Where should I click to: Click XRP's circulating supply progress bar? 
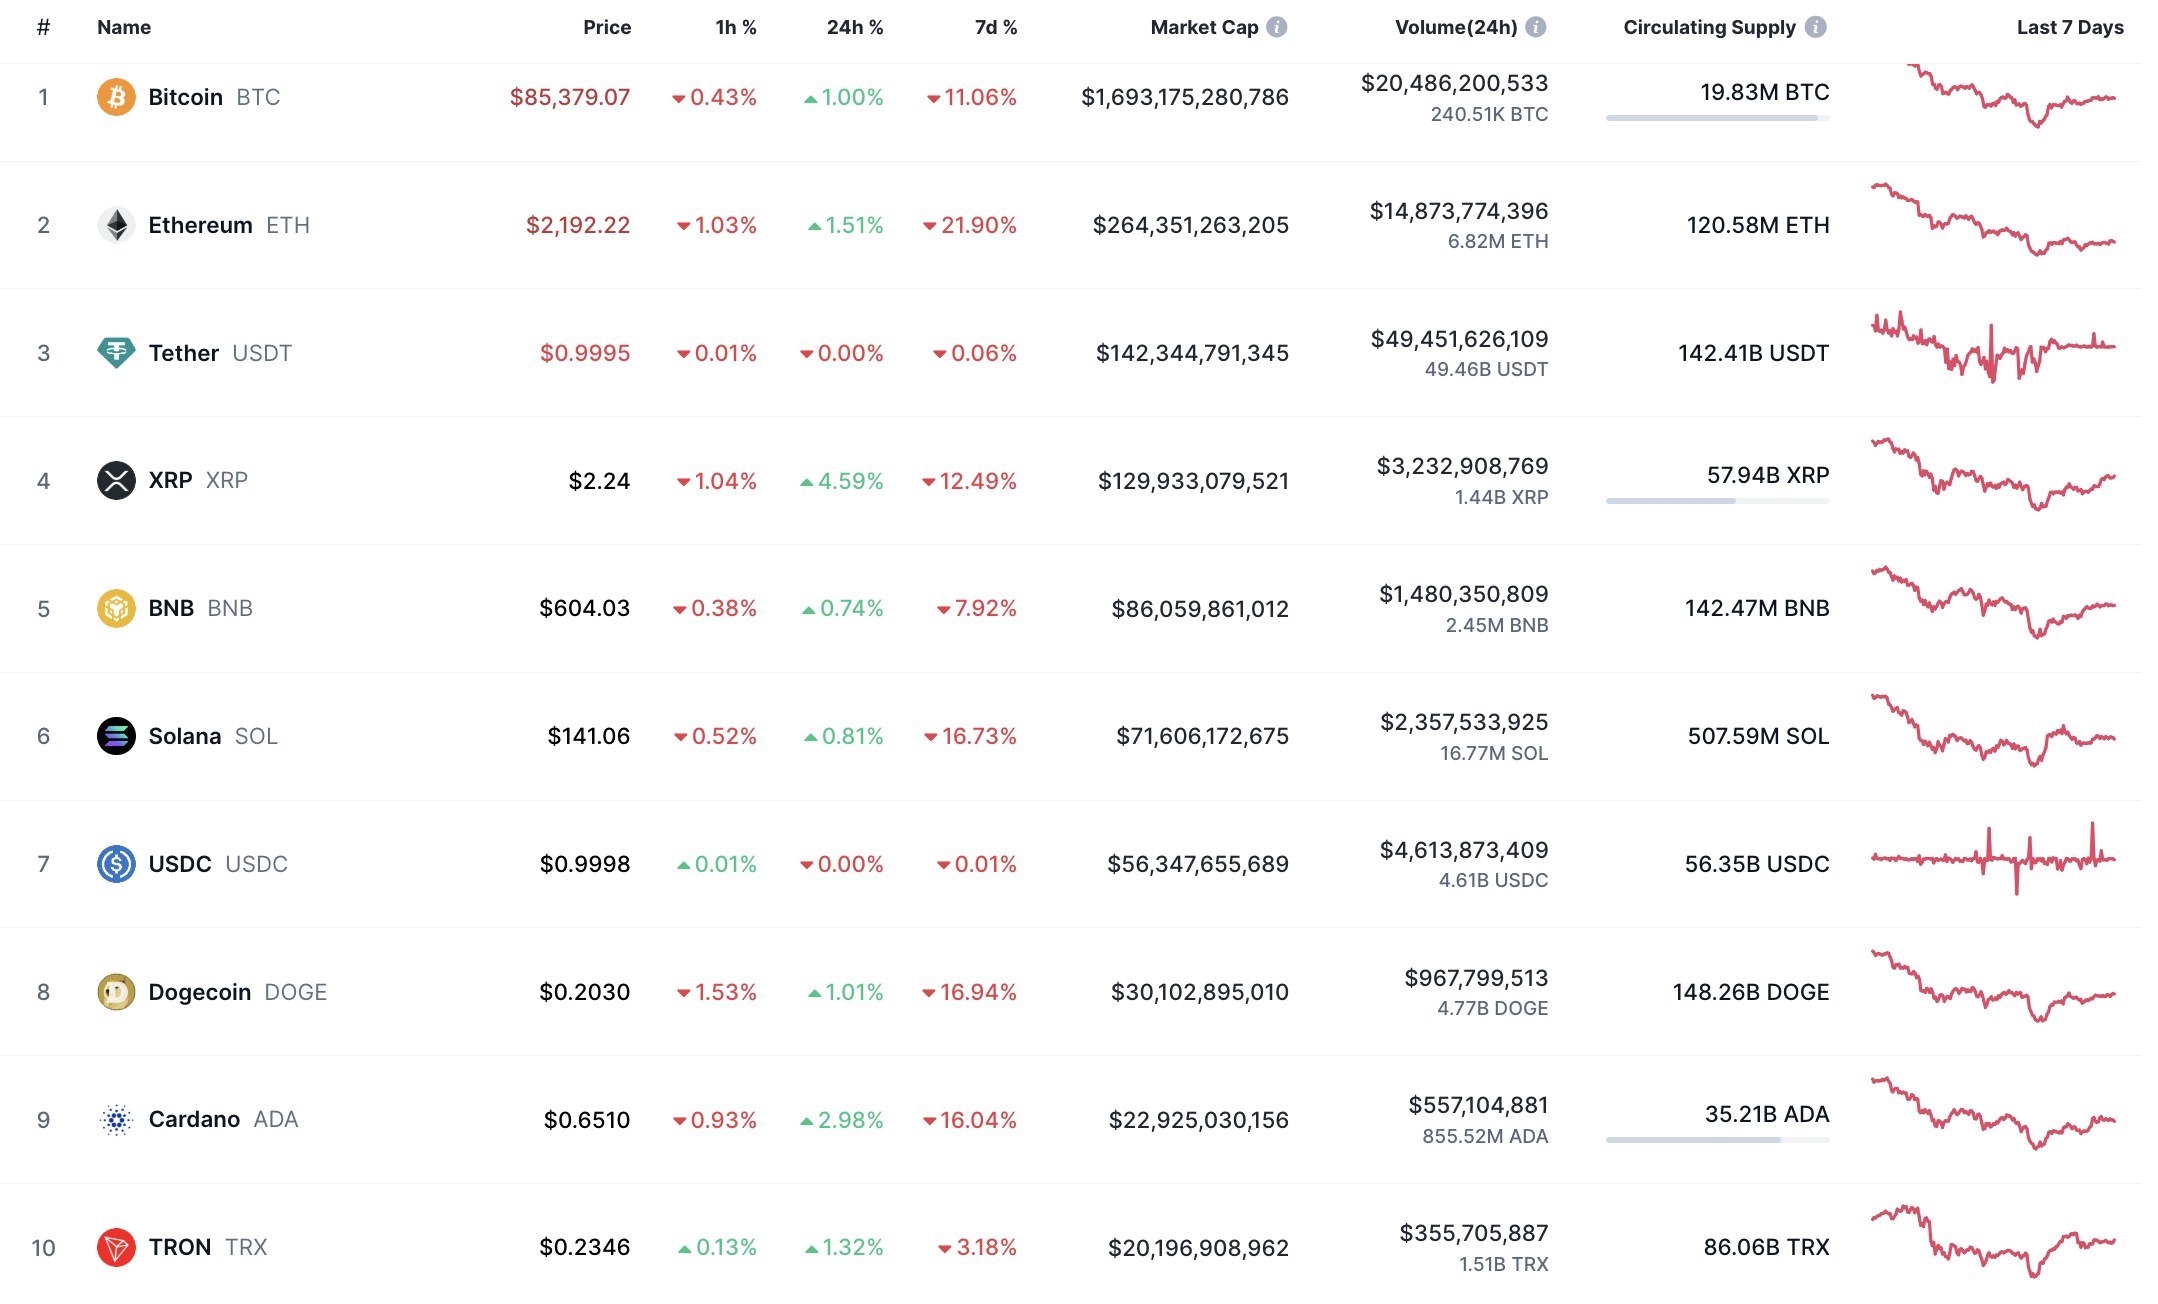click(x=1717, y=501)
